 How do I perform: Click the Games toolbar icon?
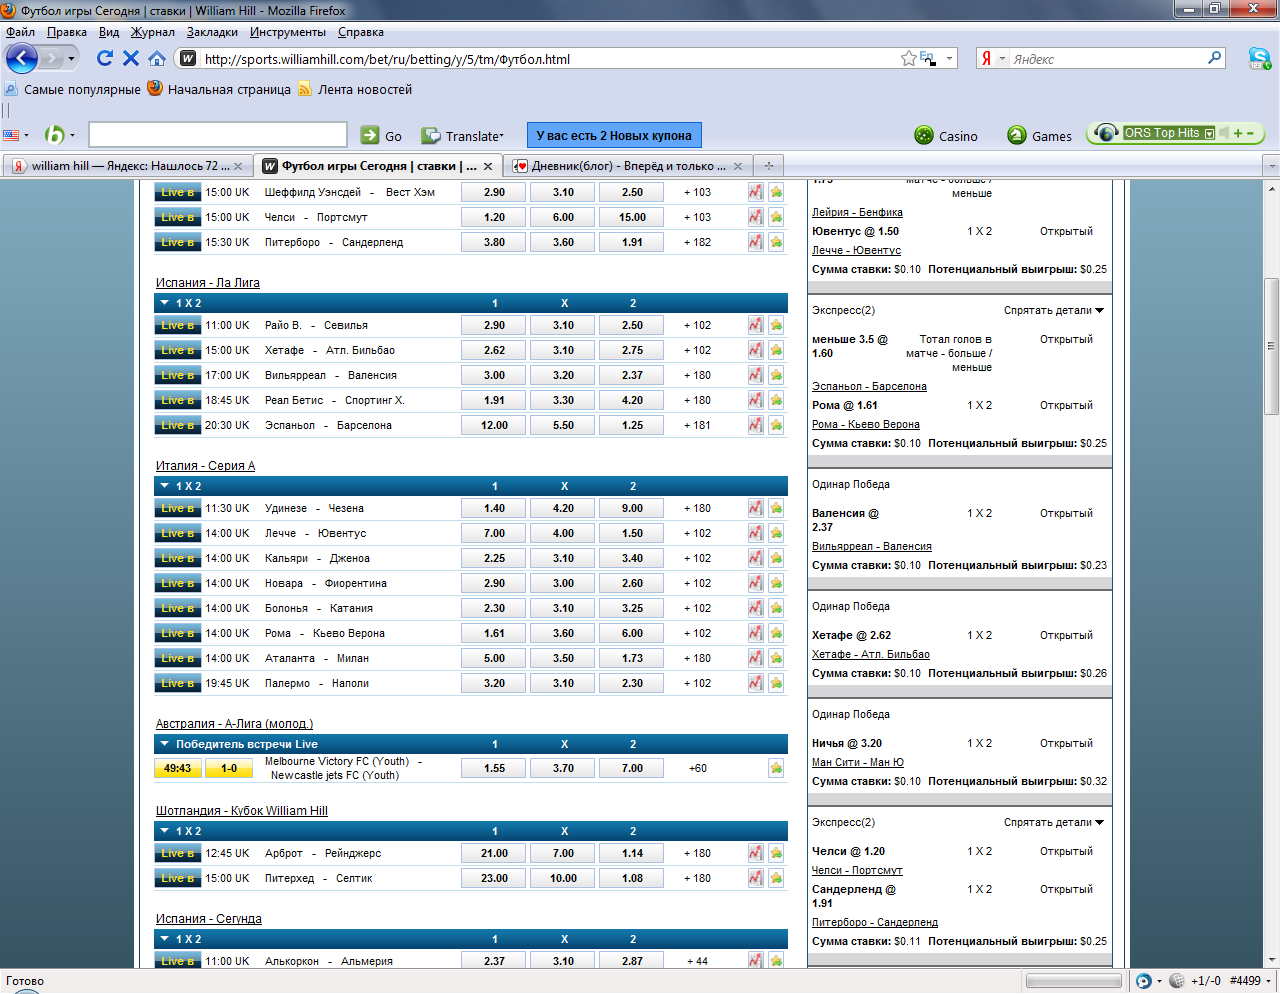[x=1017, y=136]
